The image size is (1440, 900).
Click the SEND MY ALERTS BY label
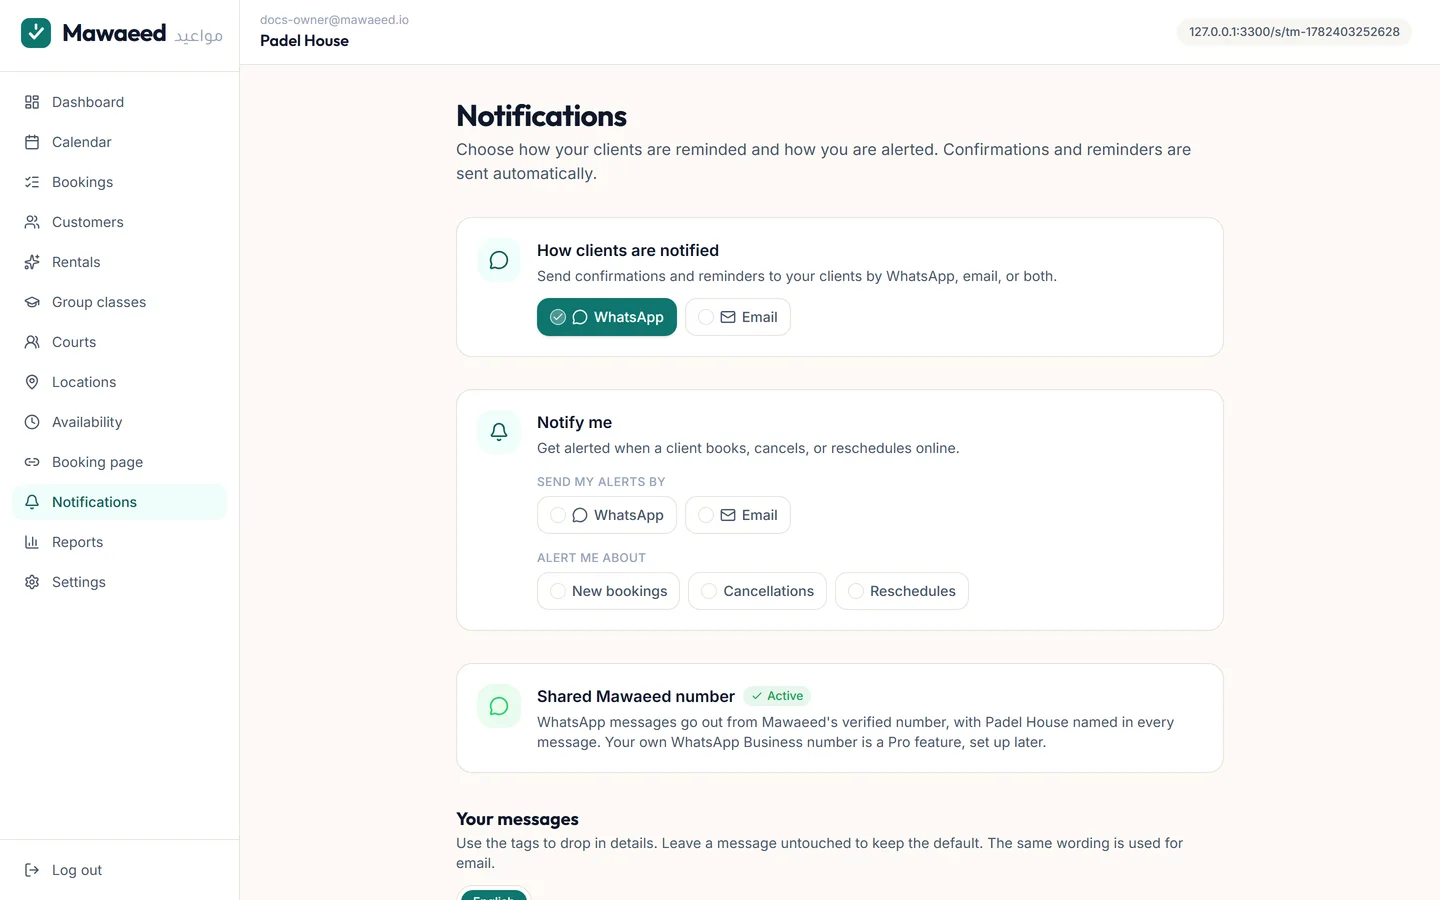(601, 482)
